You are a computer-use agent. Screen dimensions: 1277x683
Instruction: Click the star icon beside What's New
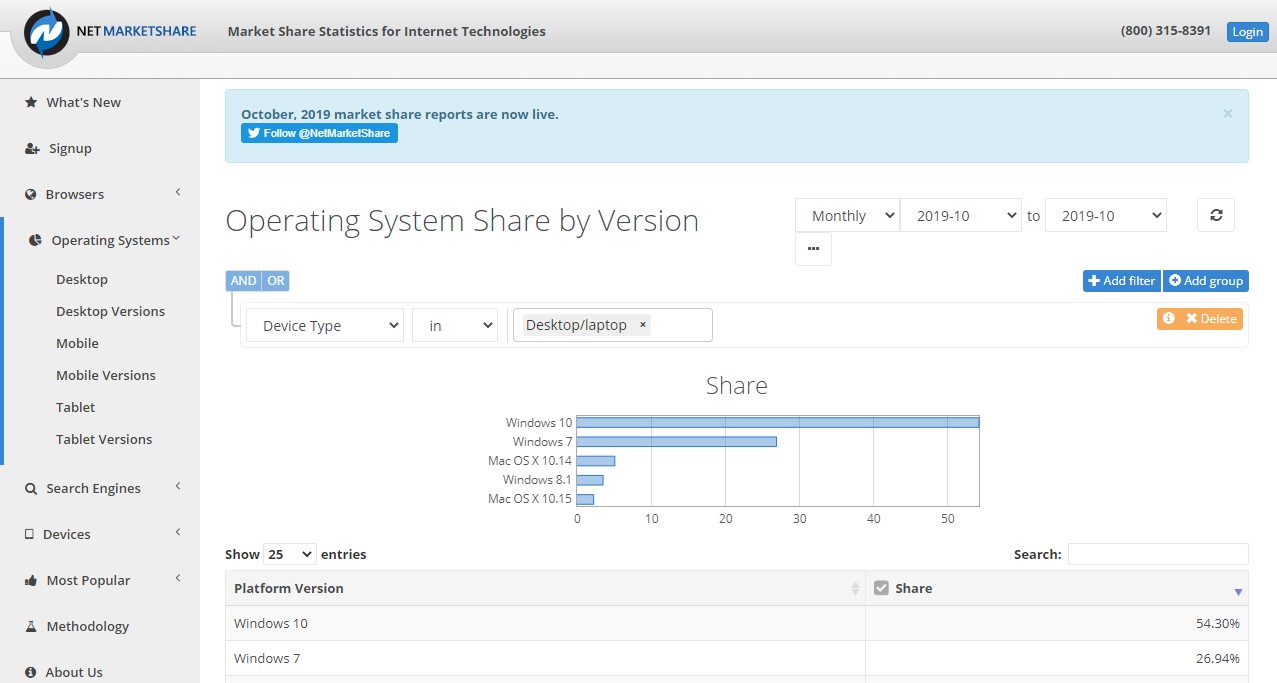[x=31, y=102]
